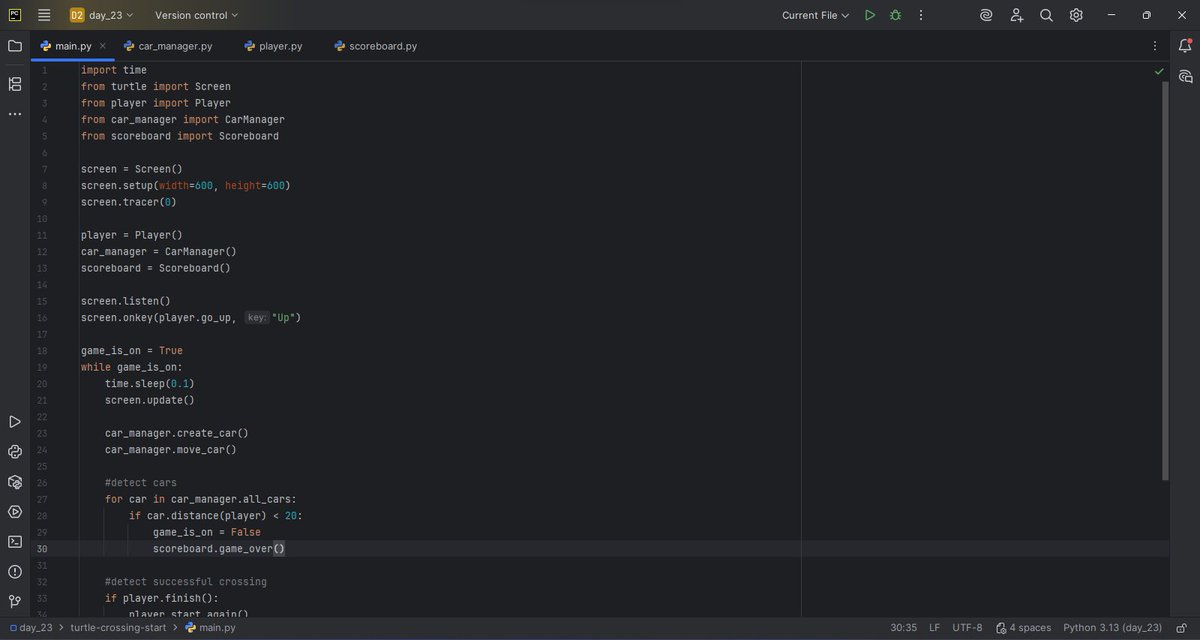
Task: Click the green inspections checkmark widget
Action: [x=1159, y=71]
